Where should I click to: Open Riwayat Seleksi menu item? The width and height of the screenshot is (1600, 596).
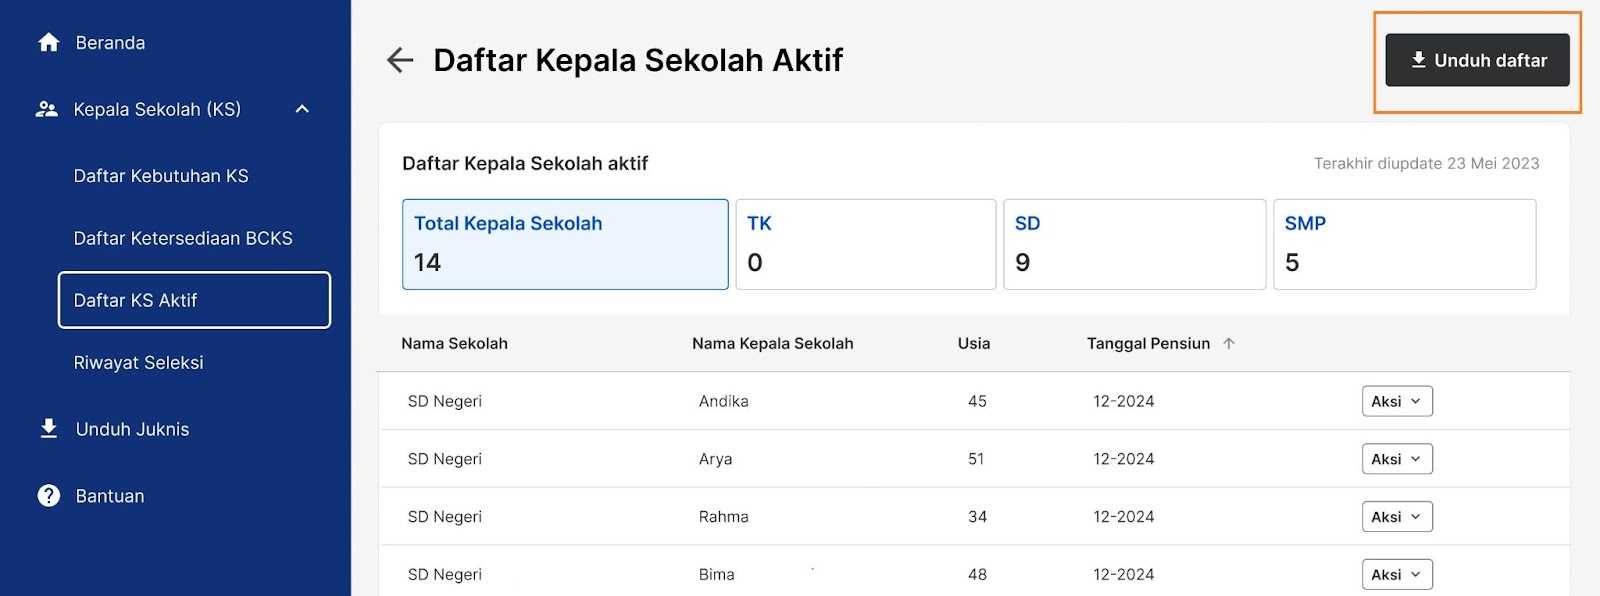pyautogui.click(x=138, y=363)
